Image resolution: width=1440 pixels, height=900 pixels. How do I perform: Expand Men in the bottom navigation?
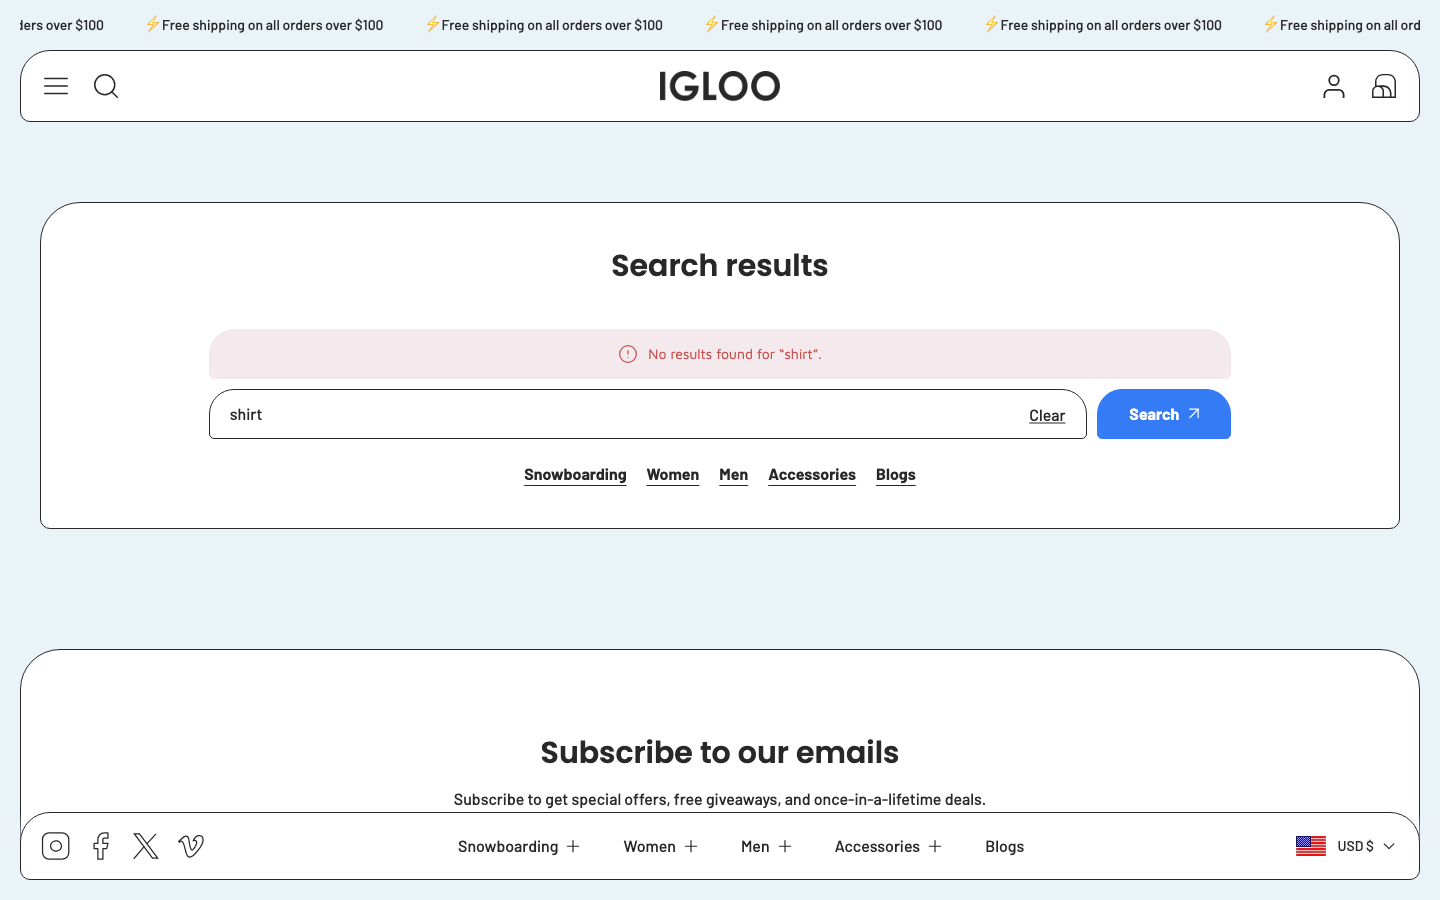(767, 846)
